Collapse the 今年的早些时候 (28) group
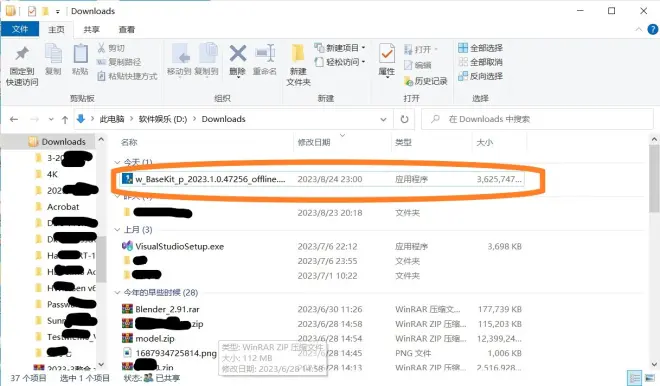The height and width of the screenshot is (386, 660). (117, 293)
